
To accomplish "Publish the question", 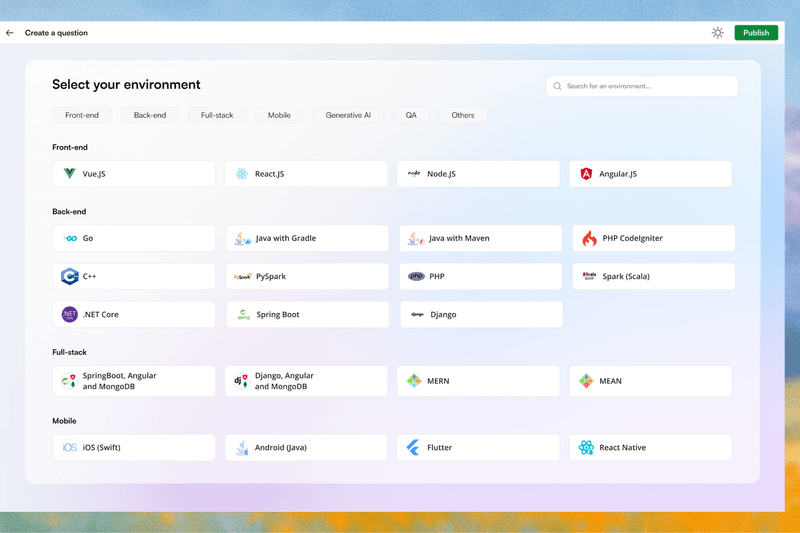I will [x=756, y=33].
